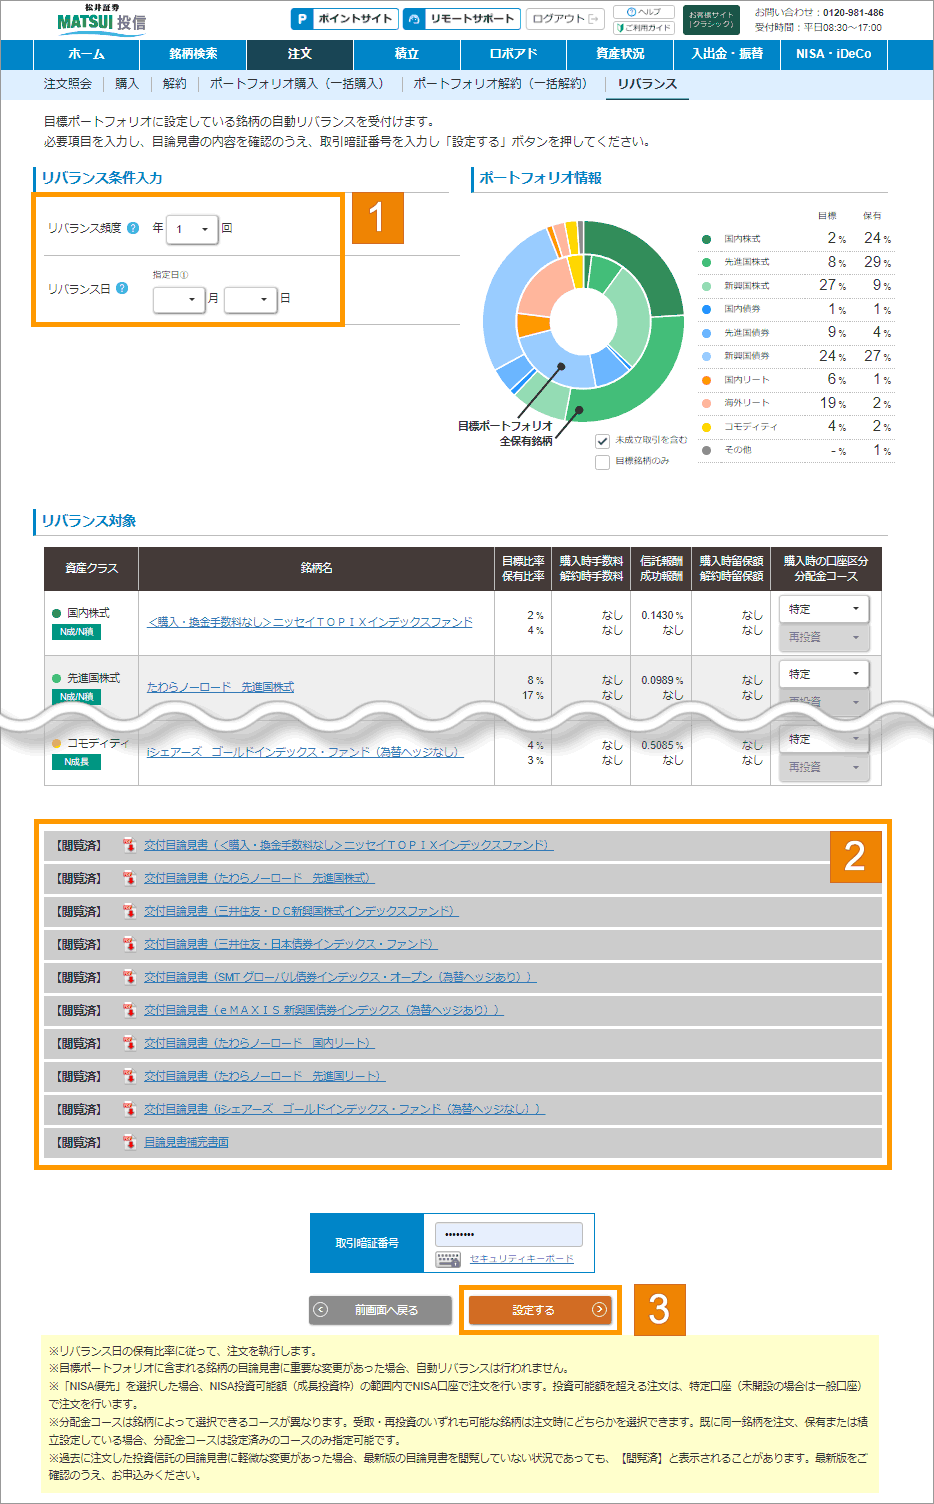Open 再投資 dropdown for コモディティ row

coord(824,767)
